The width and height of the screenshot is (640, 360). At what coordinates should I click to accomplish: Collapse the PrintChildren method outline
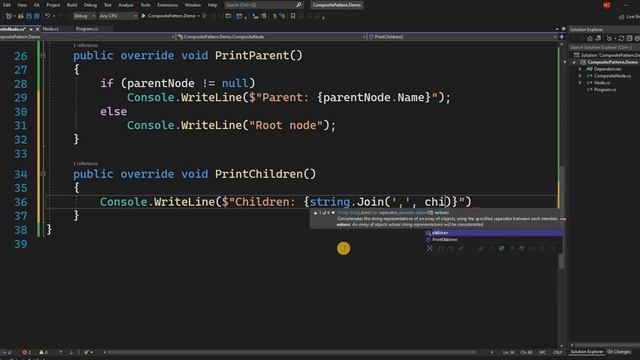click(x=43, y=174)
